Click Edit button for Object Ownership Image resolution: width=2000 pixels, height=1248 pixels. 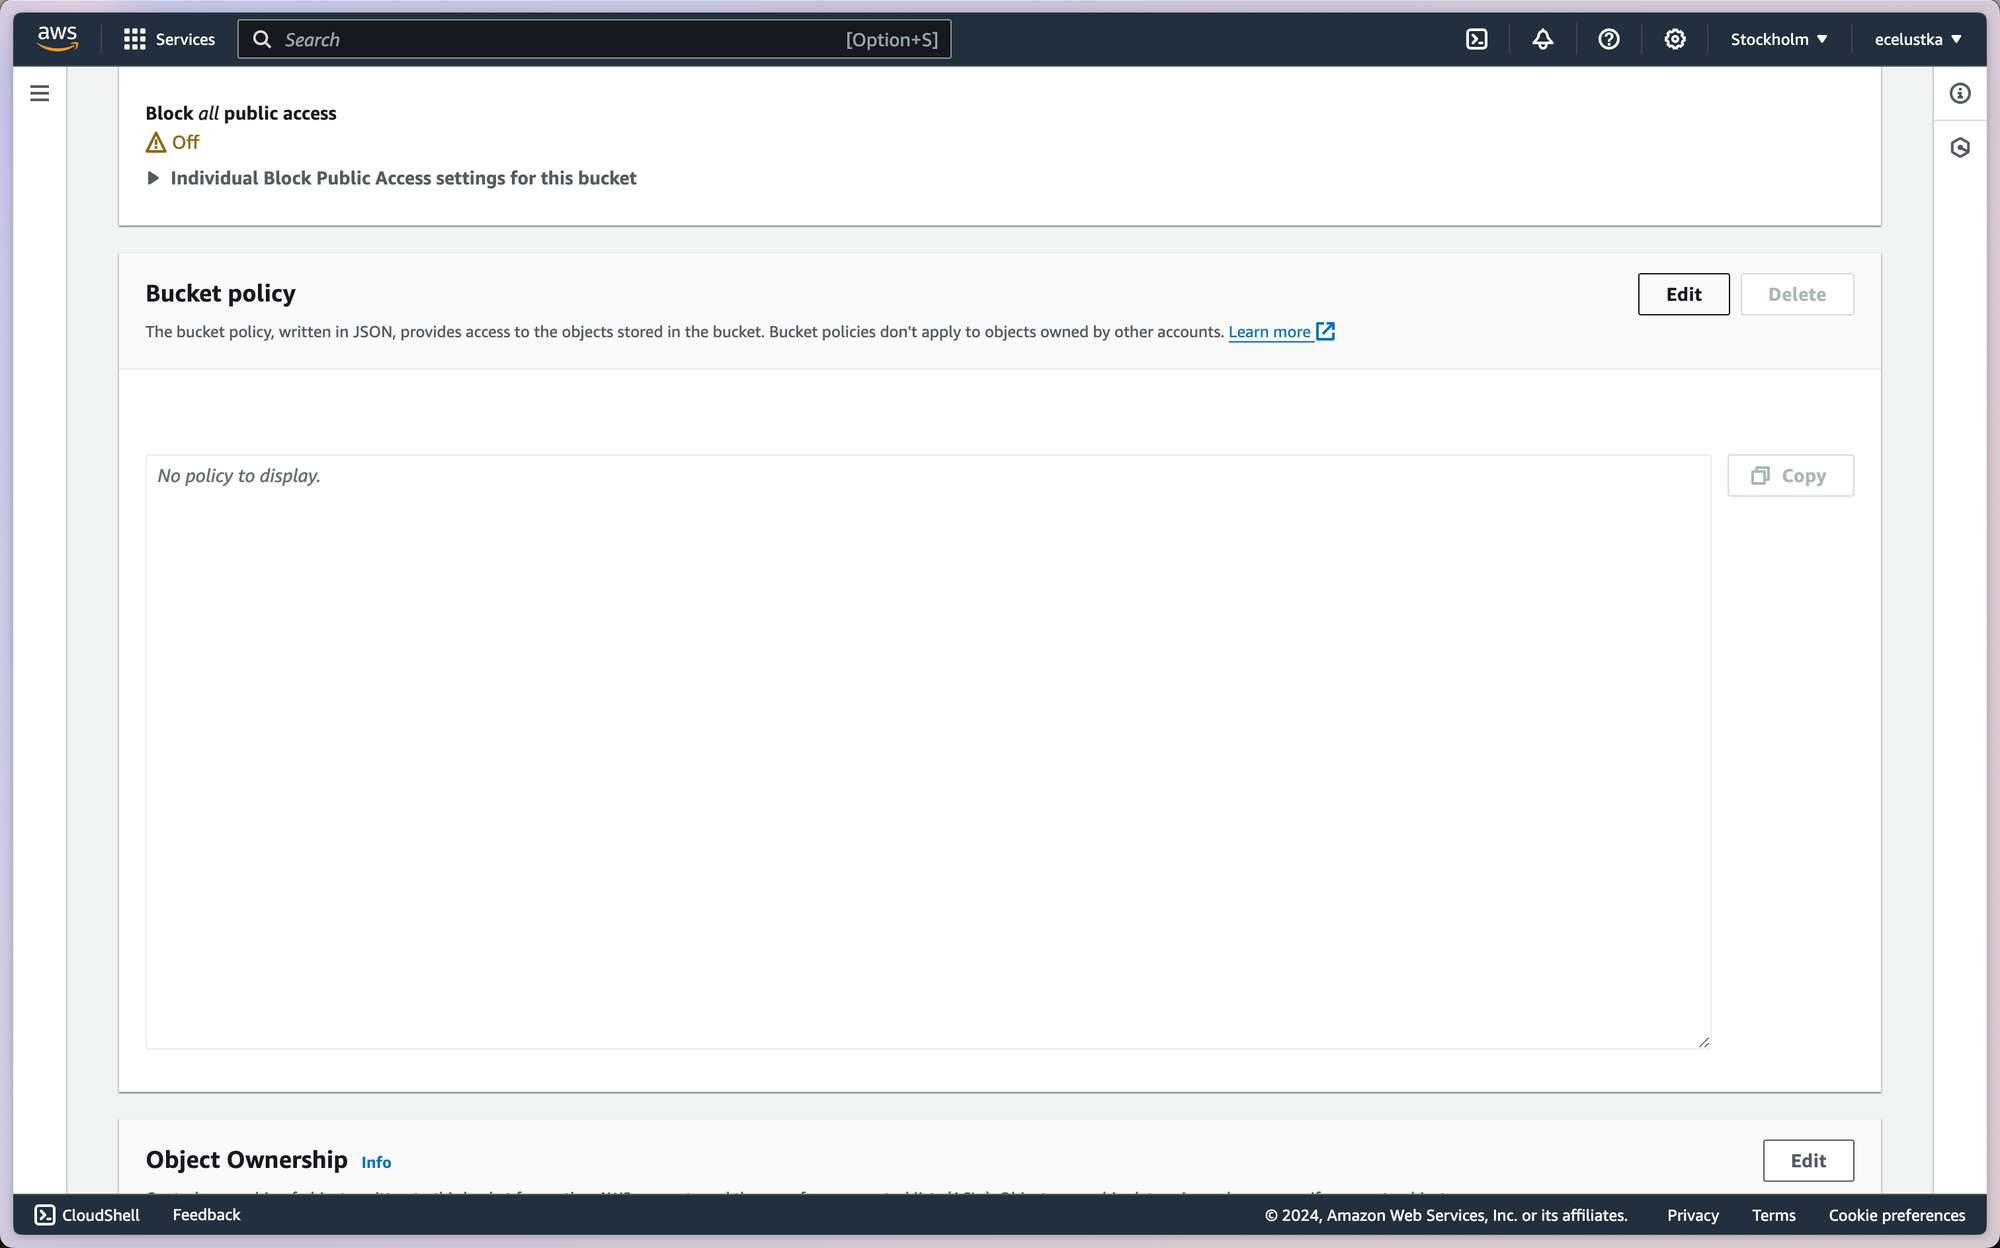pos(1807,1160)
